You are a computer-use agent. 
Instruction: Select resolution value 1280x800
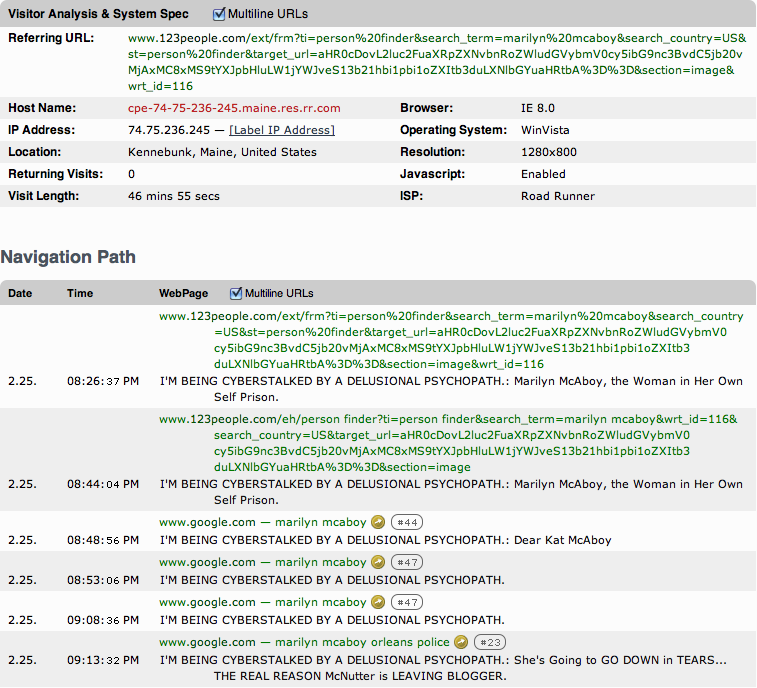(x=549, y=152)
